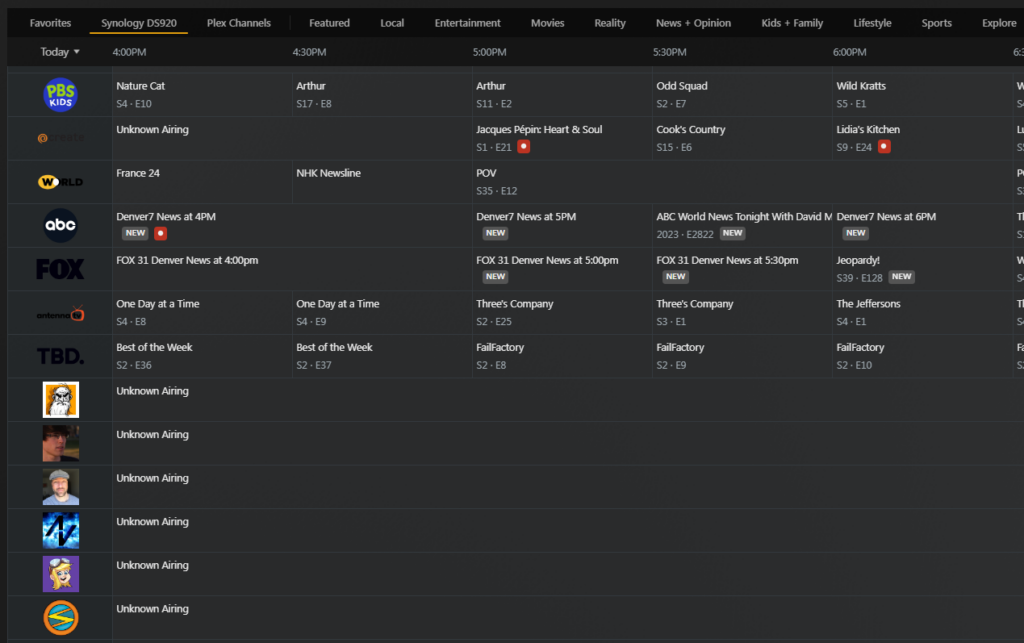Select Three's Company S2 E25
1024x643 pixels.
pos(562,313)
